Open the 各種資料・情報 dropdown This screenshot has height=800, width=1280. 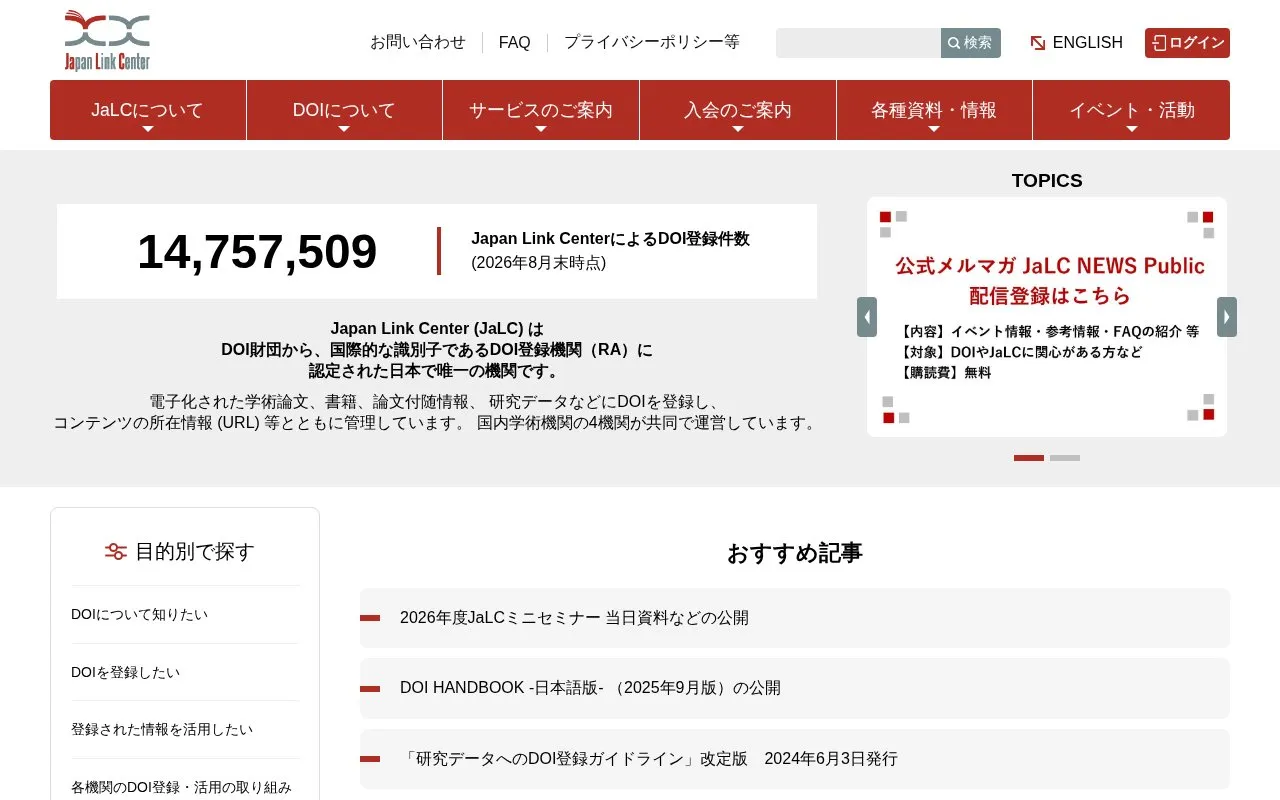(x=934, y=110)
